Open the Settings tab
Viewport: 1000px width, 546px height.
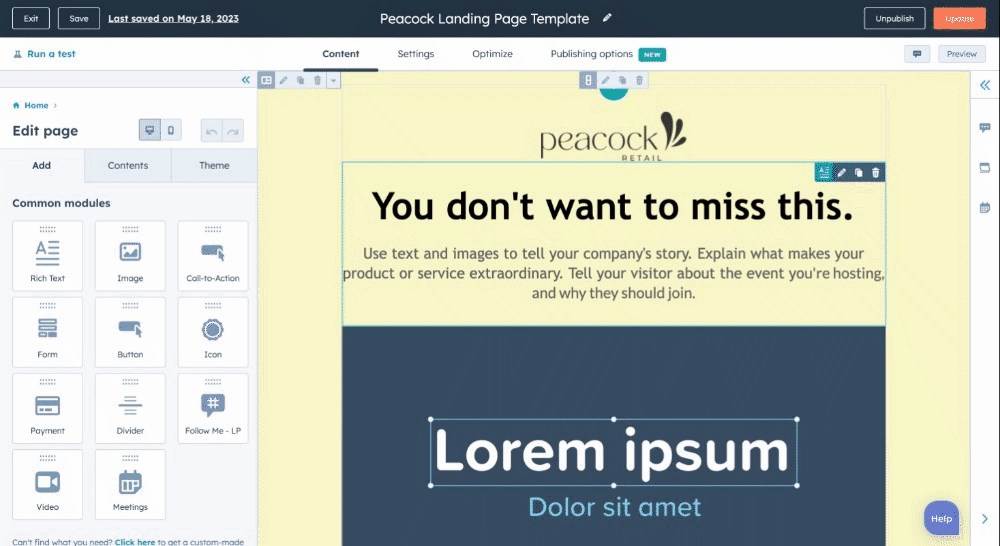point(416,54)
